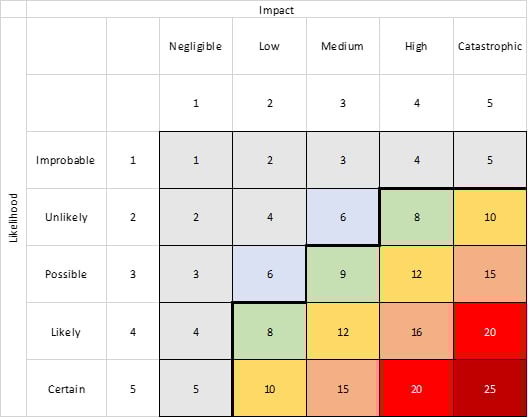The height and width of the screenshot is (418, 528).
Task: Click the Impact header cell
Action: pyautogui.click(x=276, y=9)
